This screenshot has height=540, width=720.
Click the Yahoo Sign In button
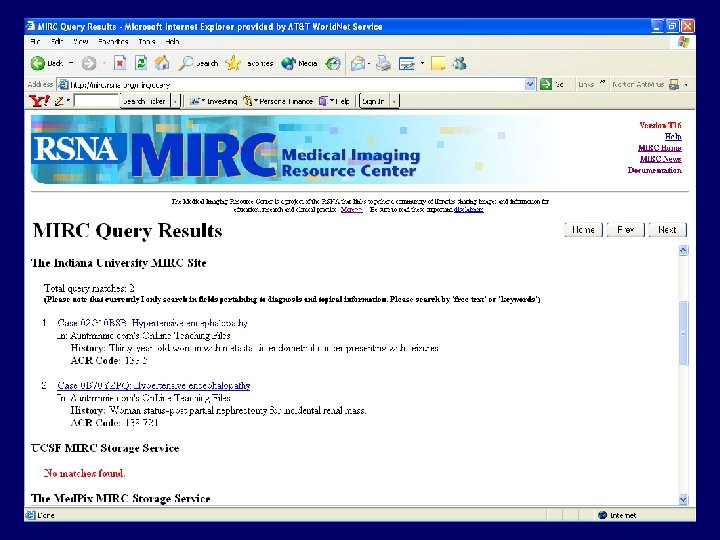pyautogui.click(x=374, y=101)
